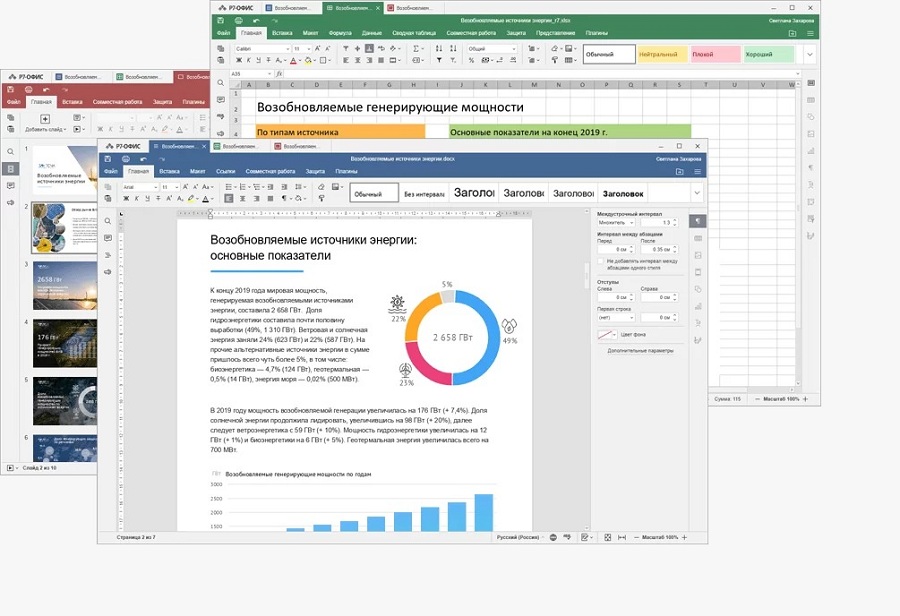The width and height of the screenshot is (900, 616).
Task: Toggle 'Не добавлять интервал' checkbox
Action: [x=600, y=262]
